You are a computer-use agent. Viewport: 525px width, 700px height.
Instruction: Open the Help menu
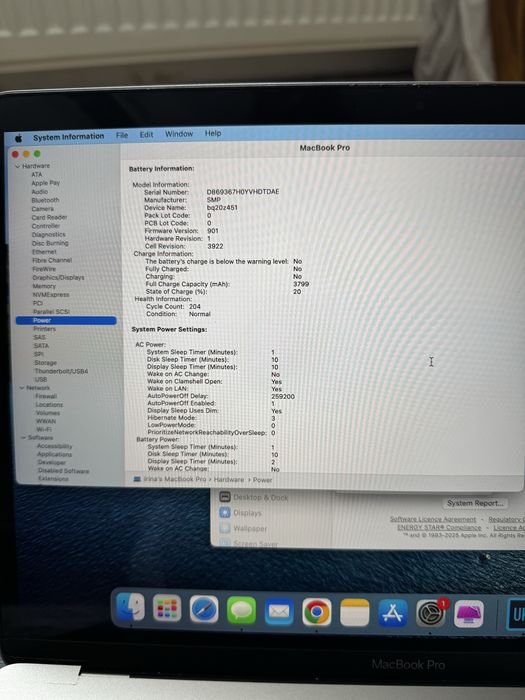(x=213, y=133)
